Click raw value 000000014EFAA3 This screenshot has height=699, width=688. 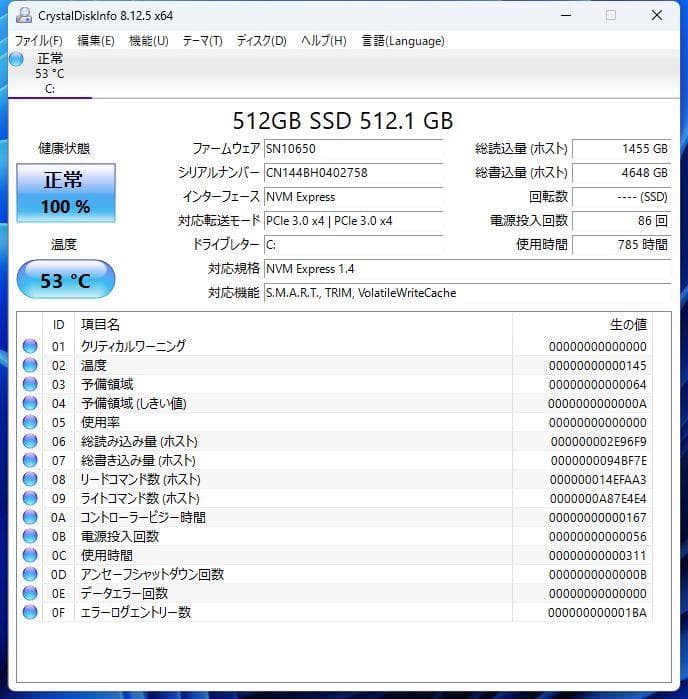tap(598, 480)
